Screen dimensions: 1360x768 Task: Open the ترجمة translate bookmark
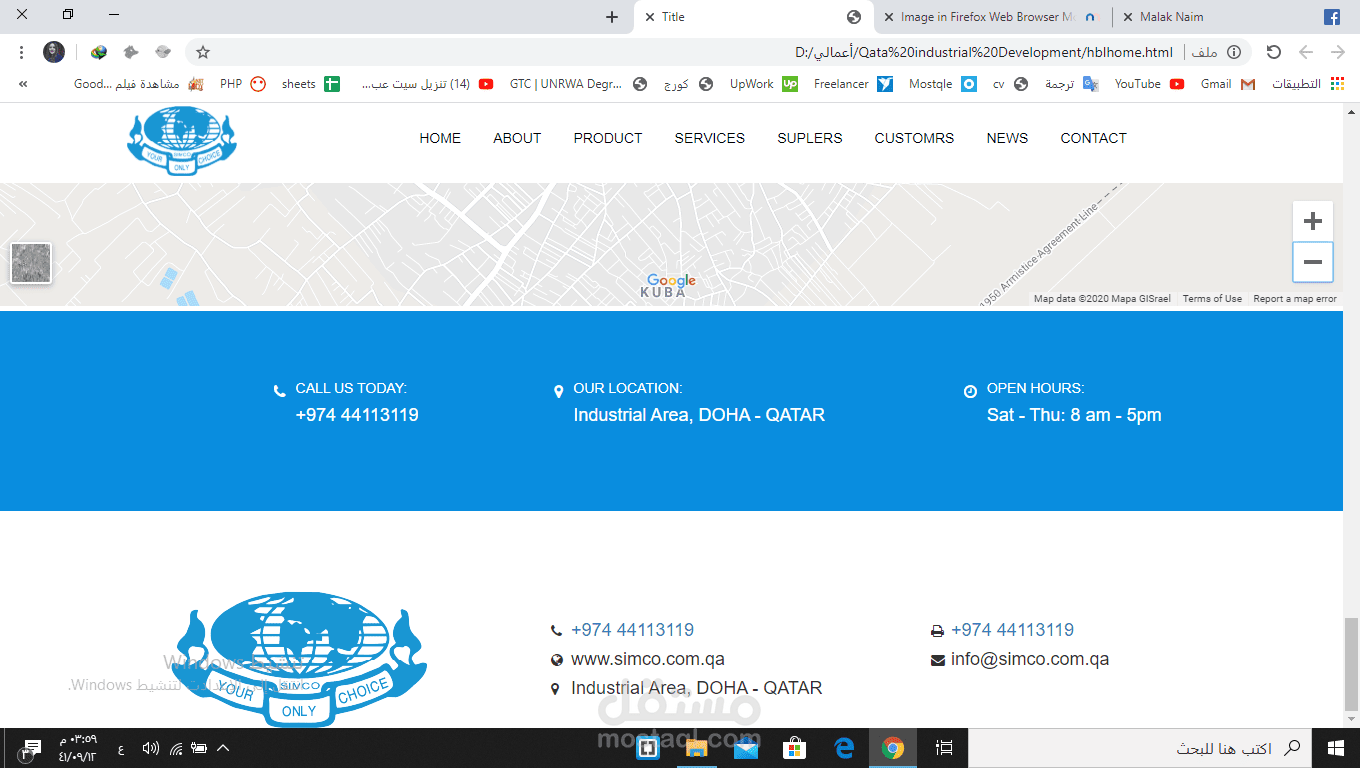[x=1070, y=84]
